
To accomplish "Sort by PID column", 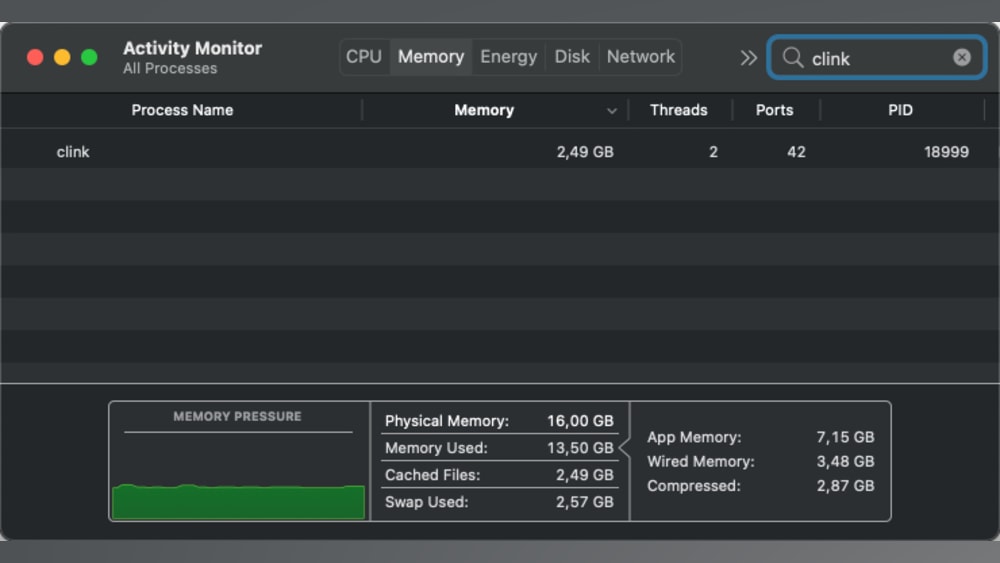I will pyautogui.click(x=901, y=110).
